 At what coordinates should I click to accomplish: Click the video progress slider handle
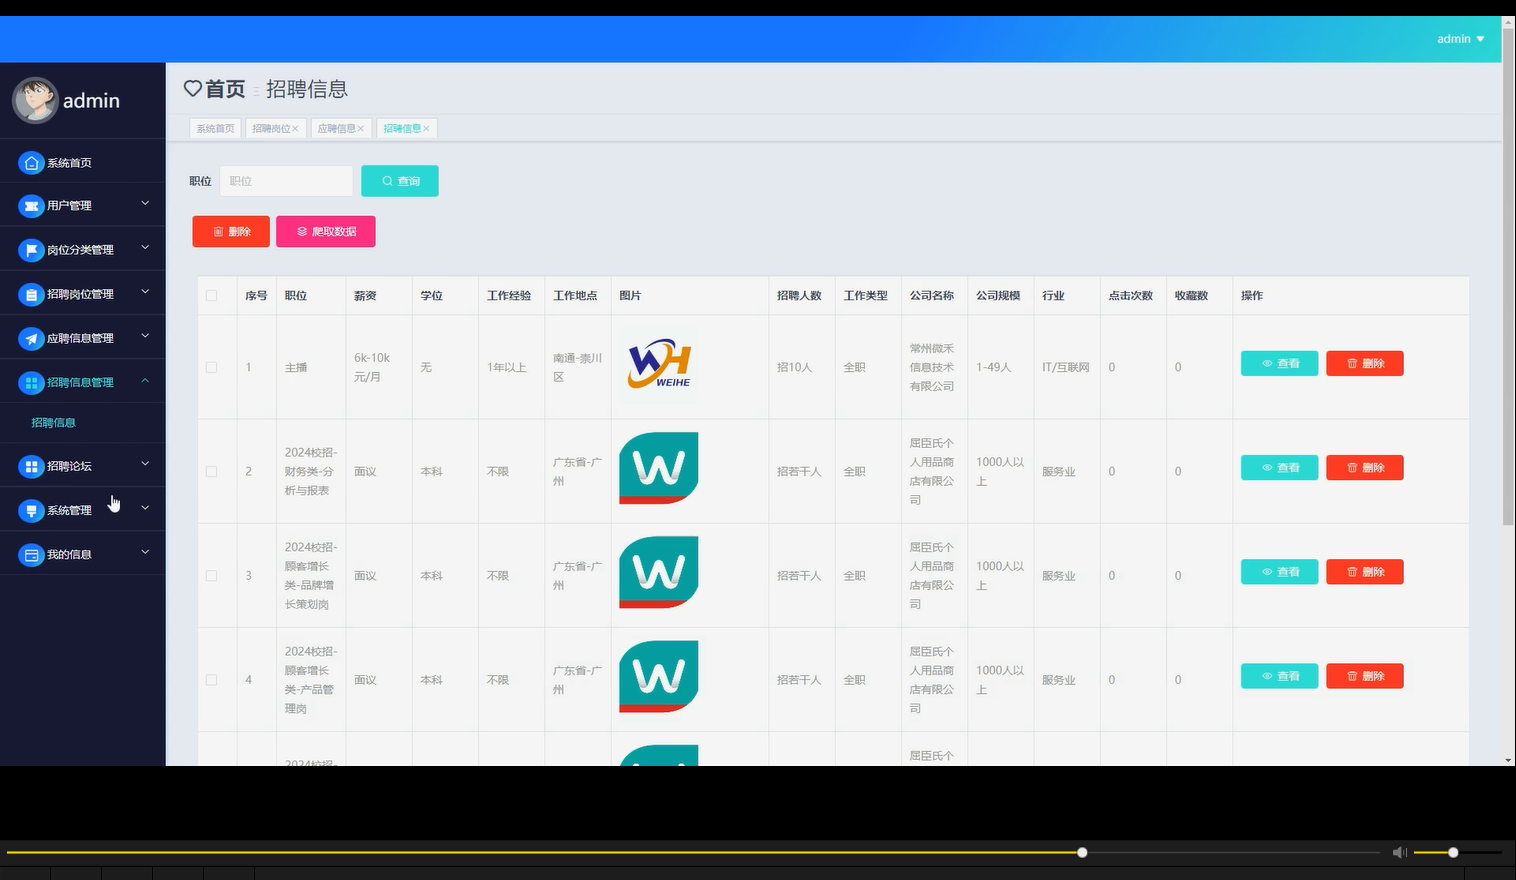coord(1082,852)
